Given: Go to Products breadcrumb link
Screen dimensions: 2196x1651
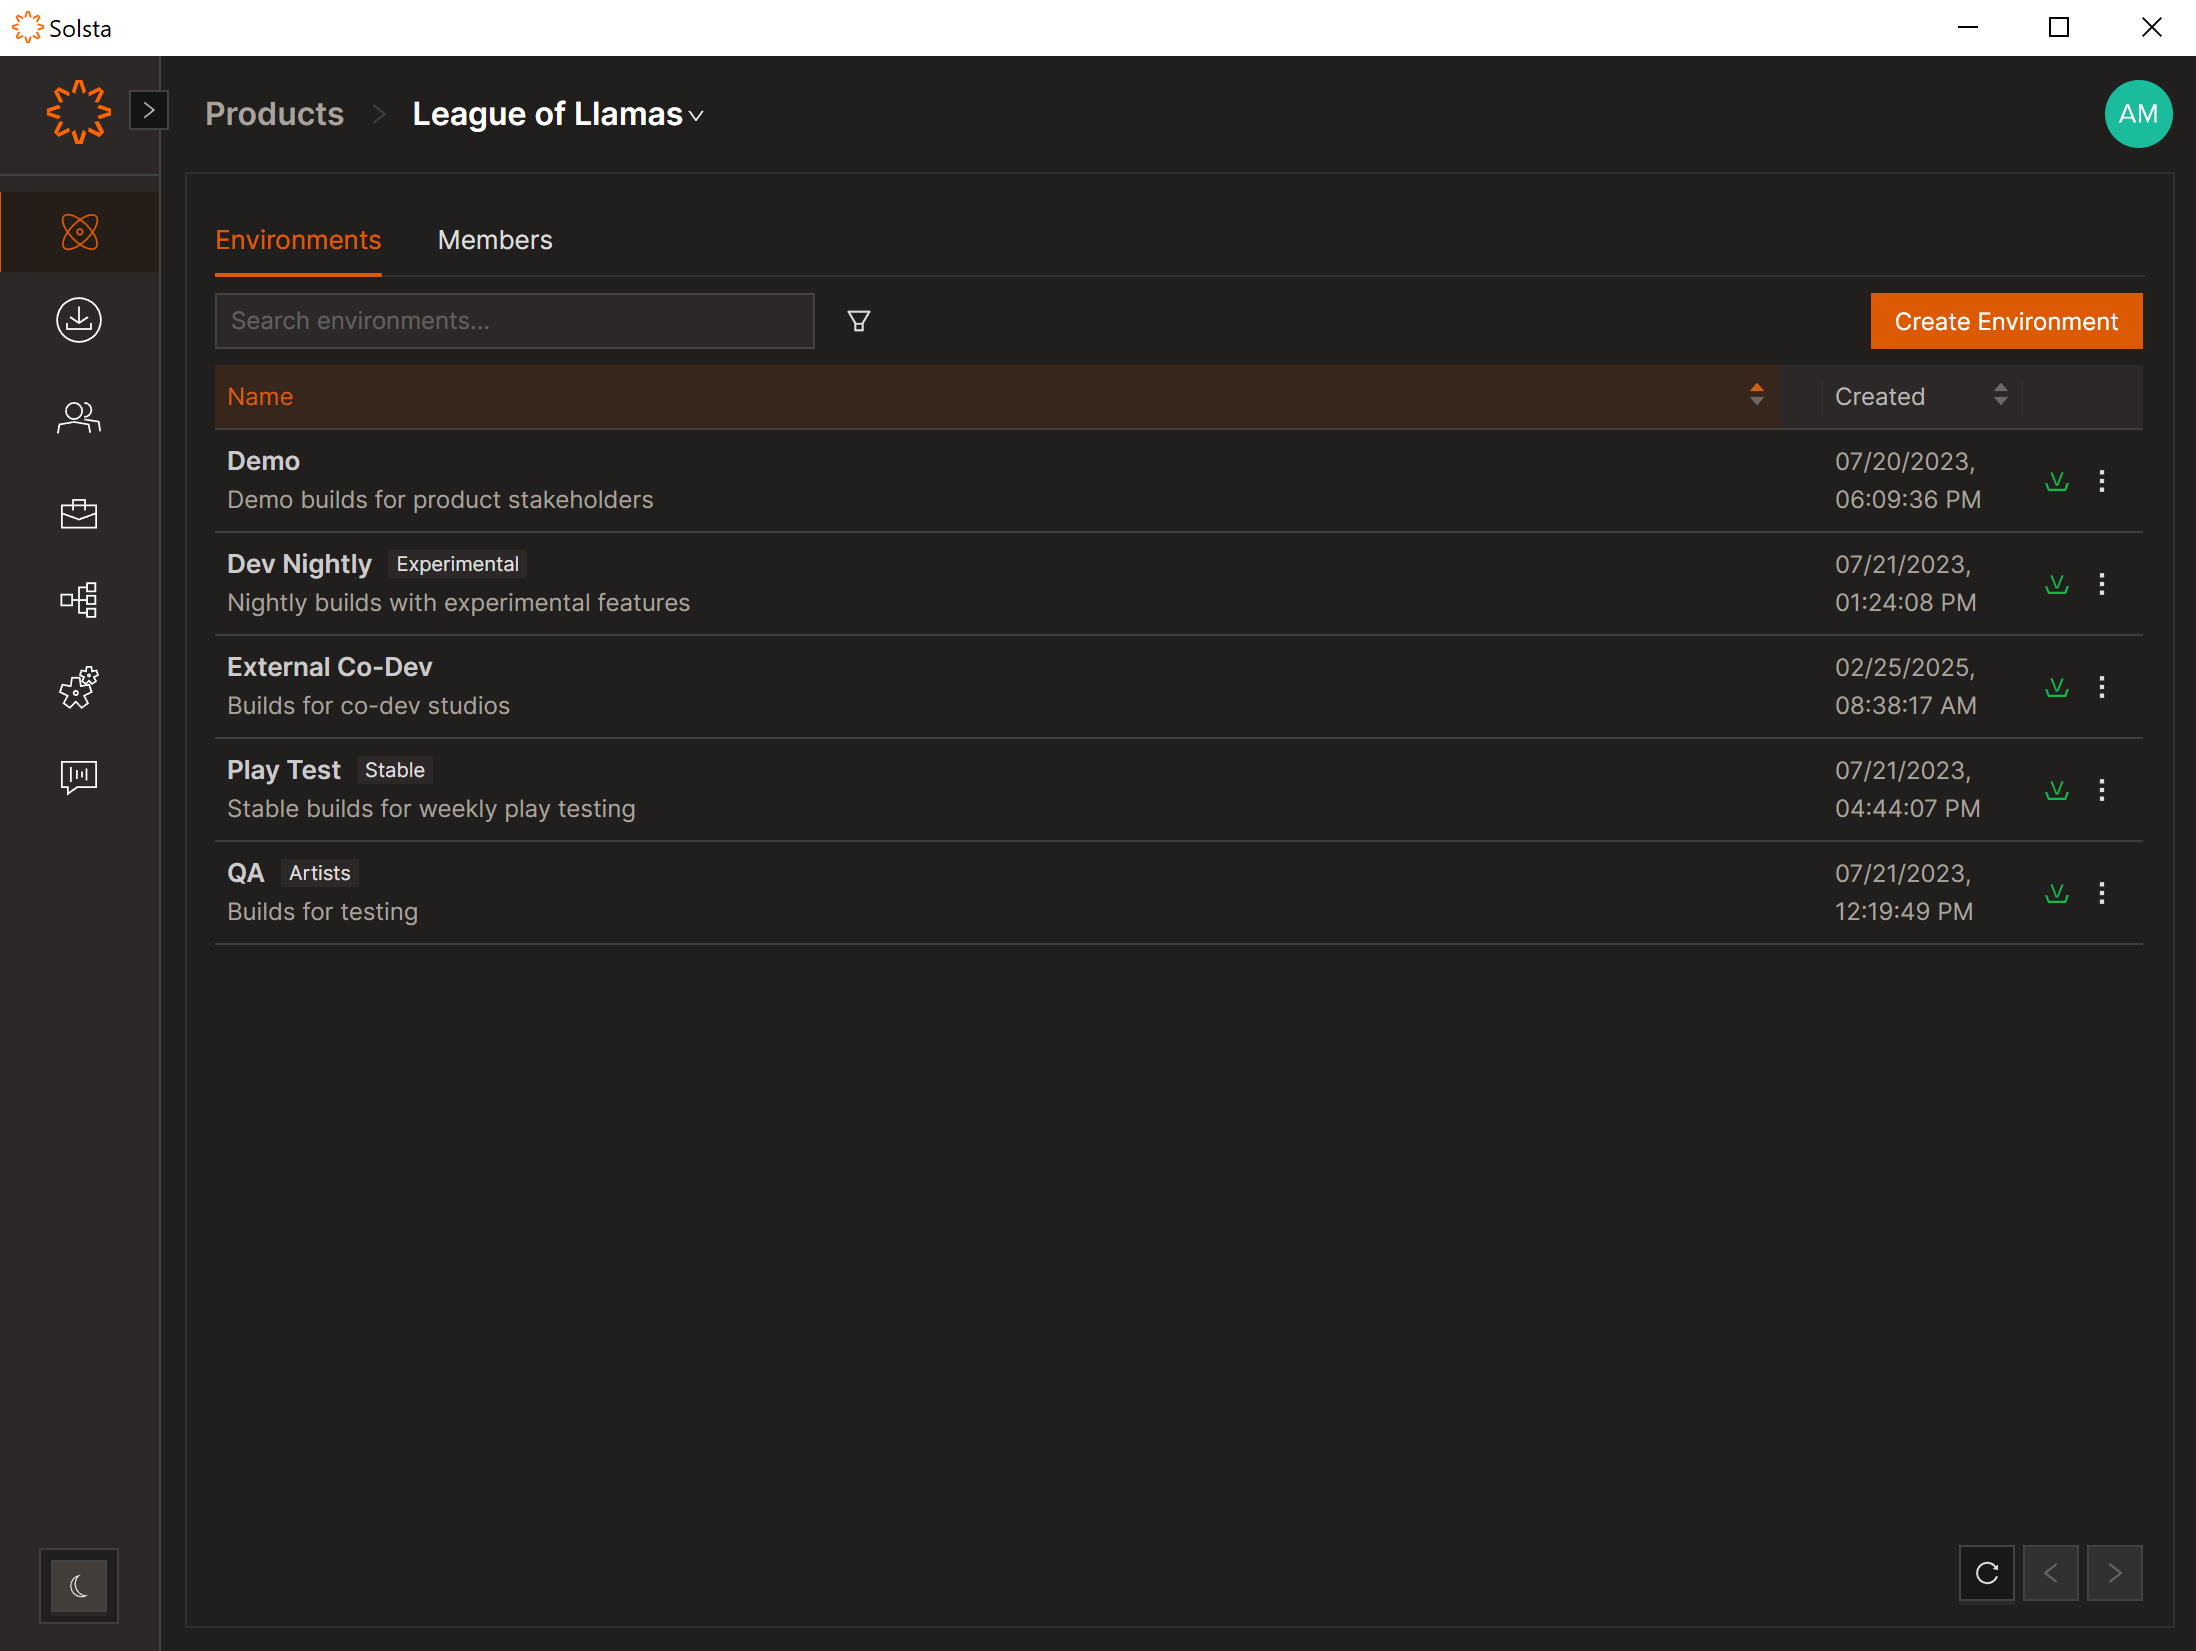Looking at the screenshot, I should point(274,115).
